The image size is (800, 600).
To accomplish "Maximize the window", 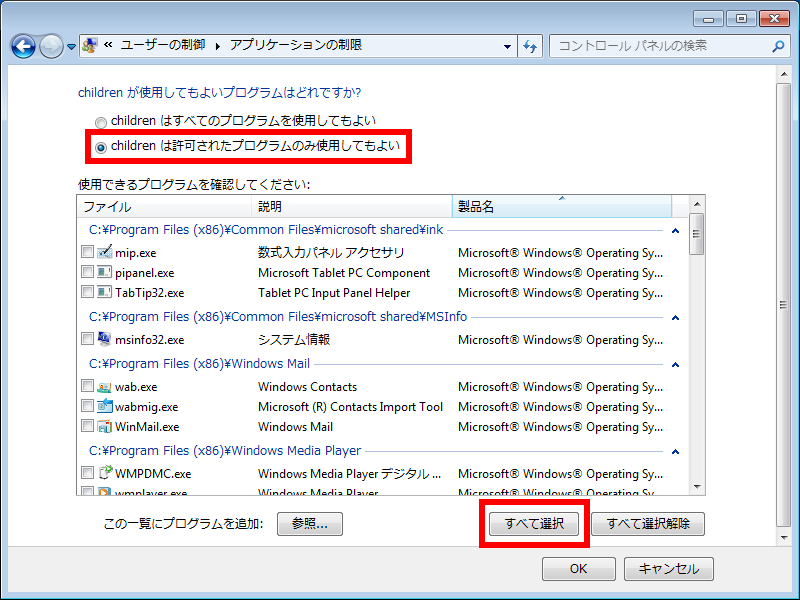I will coord(741,19).
